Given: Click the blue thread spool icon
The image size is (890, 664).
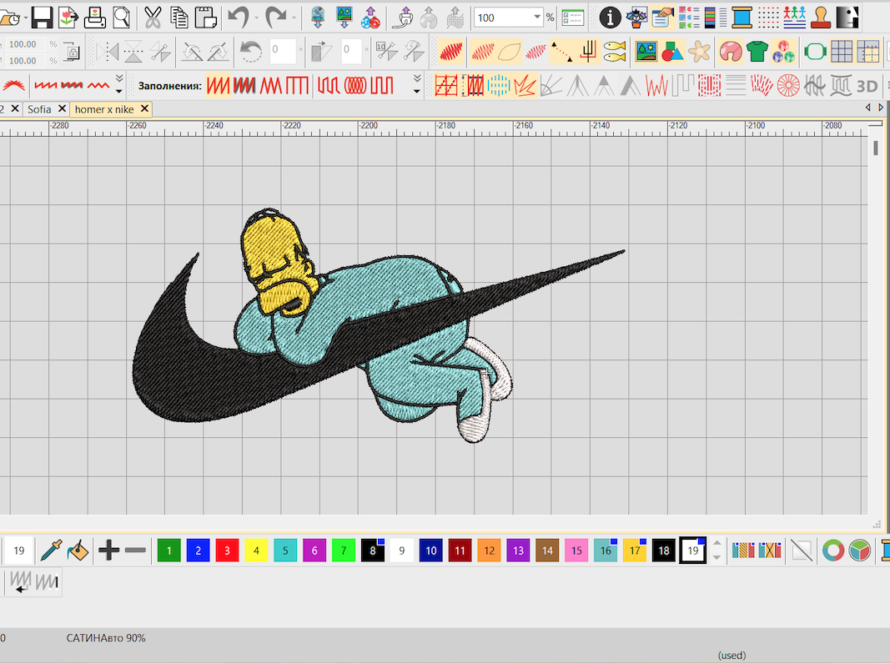Looking at the screenshot, I should 741,18.
